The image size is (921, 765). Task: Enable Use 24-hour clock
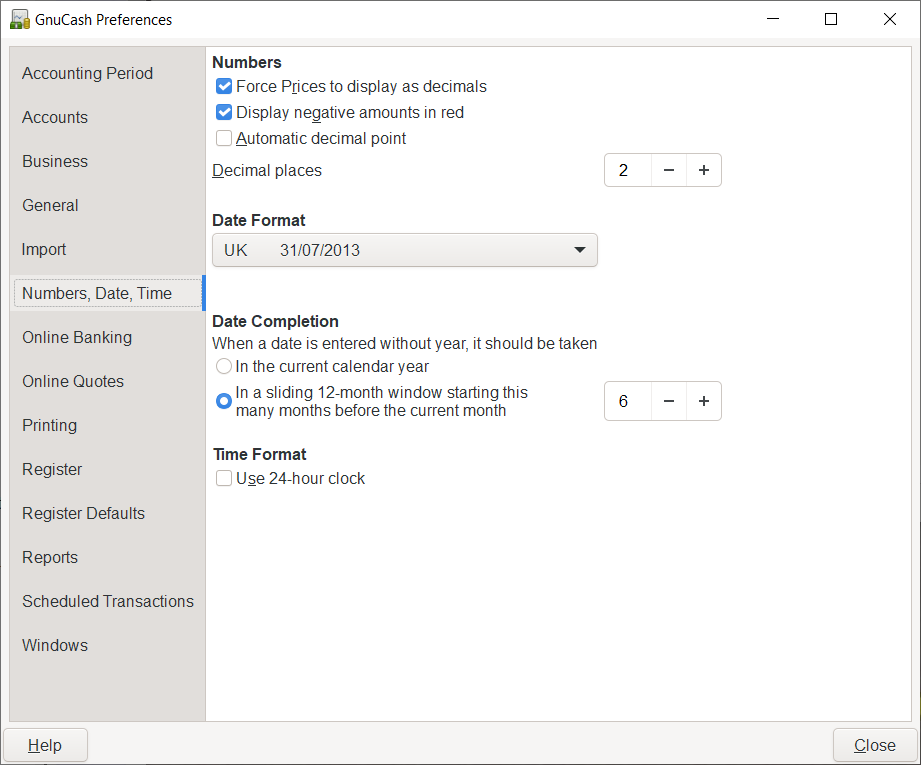click(x=224, y=479)
